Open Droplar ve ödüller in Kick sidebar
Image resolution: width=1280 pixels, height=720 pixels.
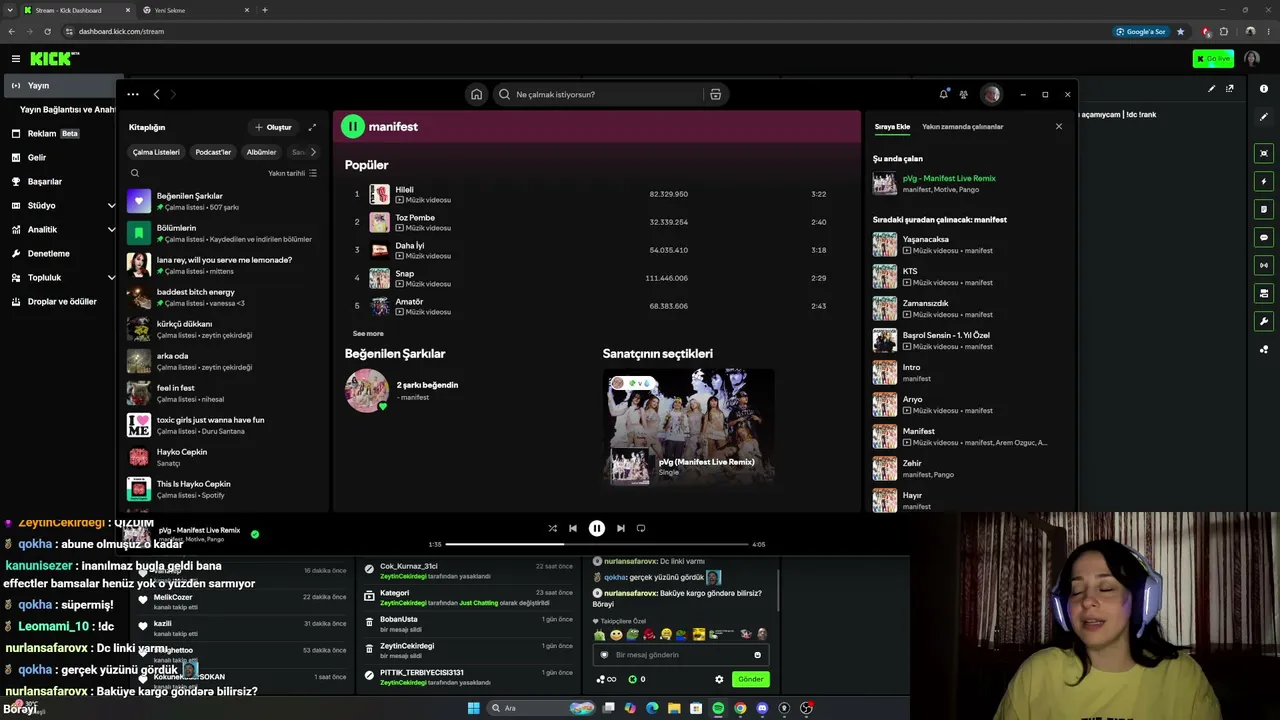click(60, 301)
